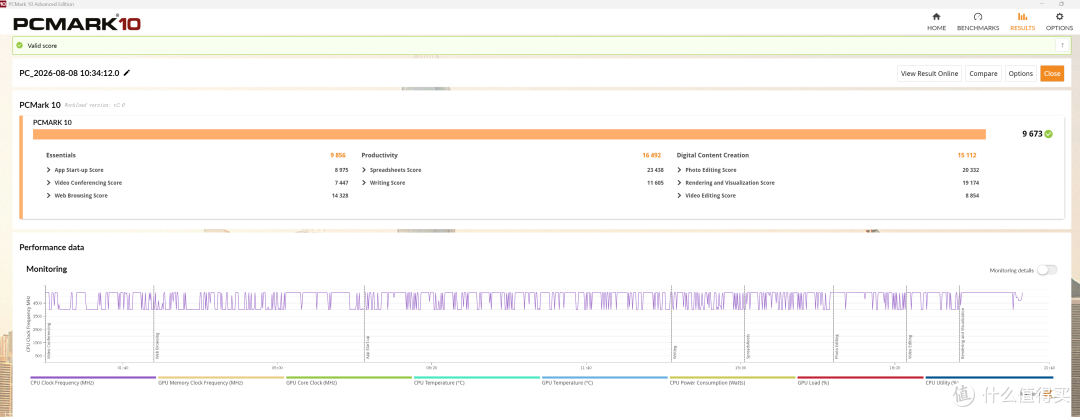Click Video Editing value 8 854
Screen dimensions: 1080x417
(971, 196)
